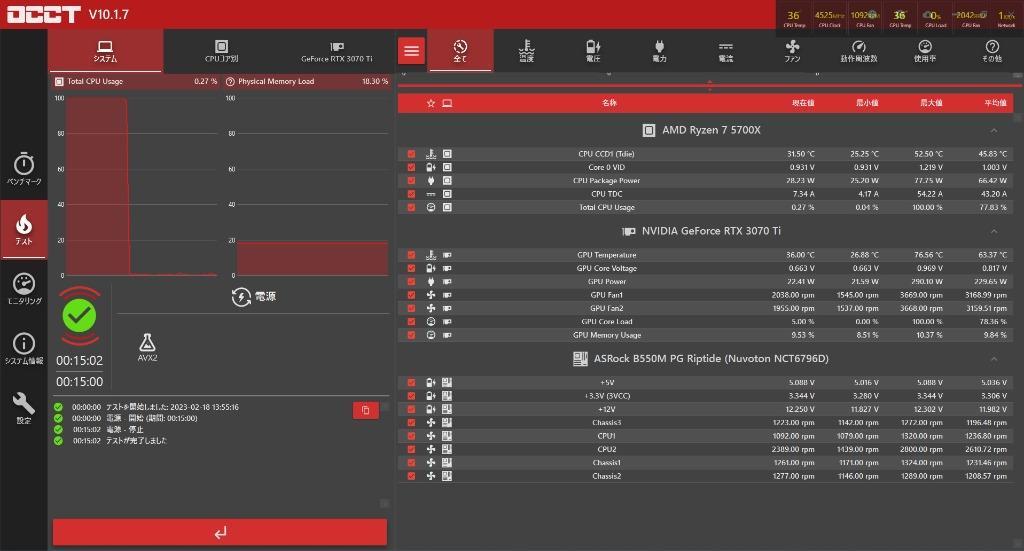Screen dimensions: 1024x551
Task: Uncheck the GPU Temperature checkbox
Action: (411, 255)
